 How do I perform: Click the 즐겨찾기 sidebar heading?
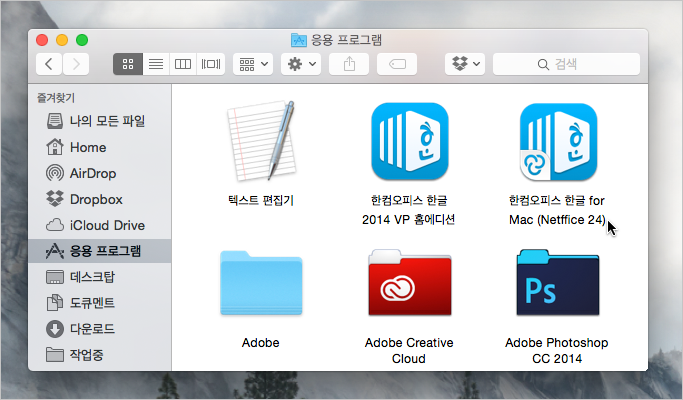coord(56,98)
